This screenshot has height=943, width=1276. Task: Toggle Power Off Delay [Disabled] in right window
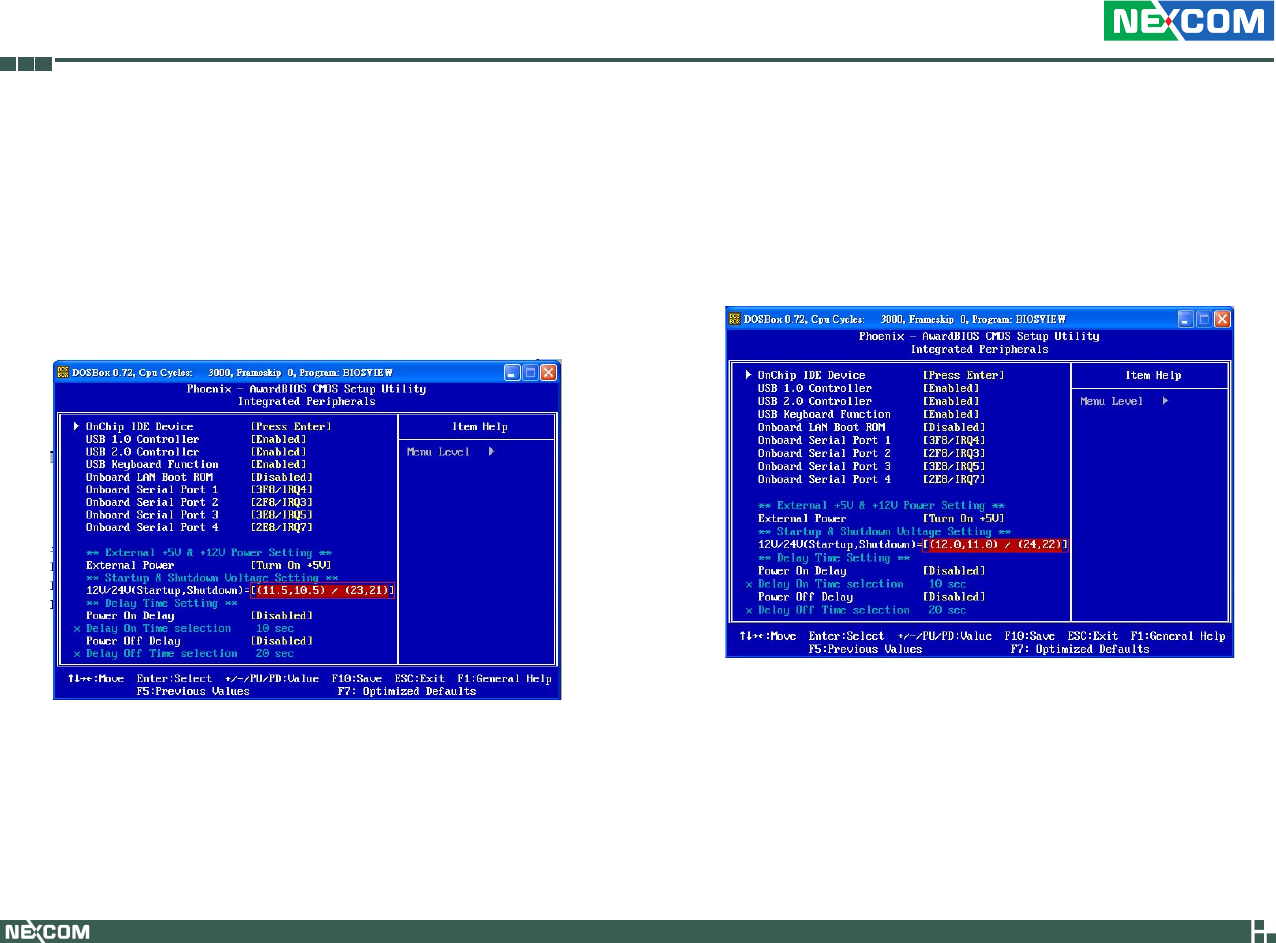pyautogui.click(x=953, y=597)
